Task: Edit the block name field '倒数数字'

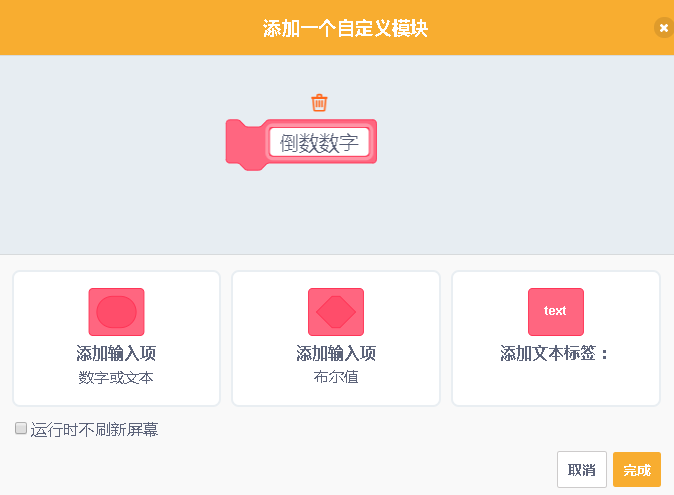Action: [319, 142]
